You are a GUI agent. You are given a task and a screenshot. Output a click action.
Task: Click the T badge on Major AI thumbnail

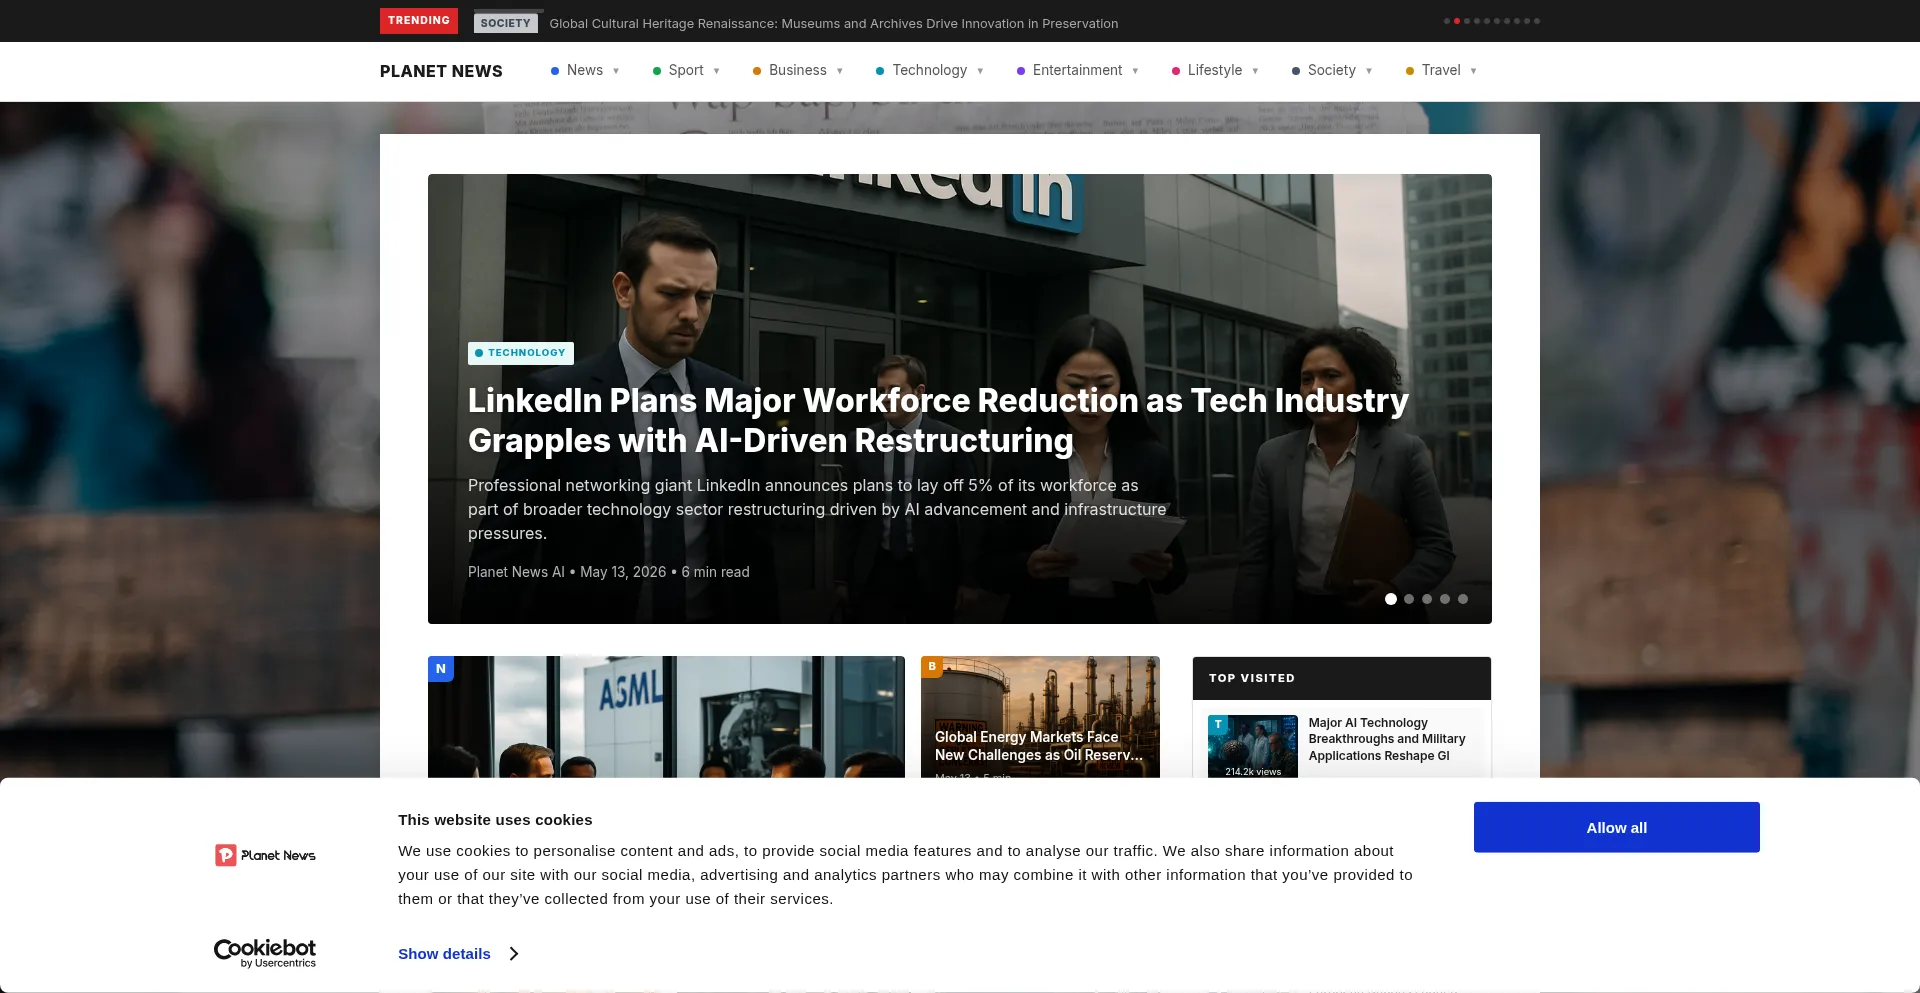(1218, 724)
